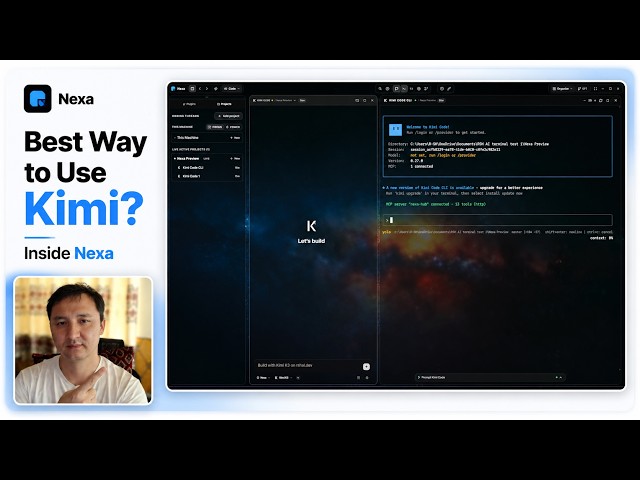The height and width of the screenshot is (480, 640).
Task: Maximize the middle Kimi Code panel
Action: click(x=364, y=100)
